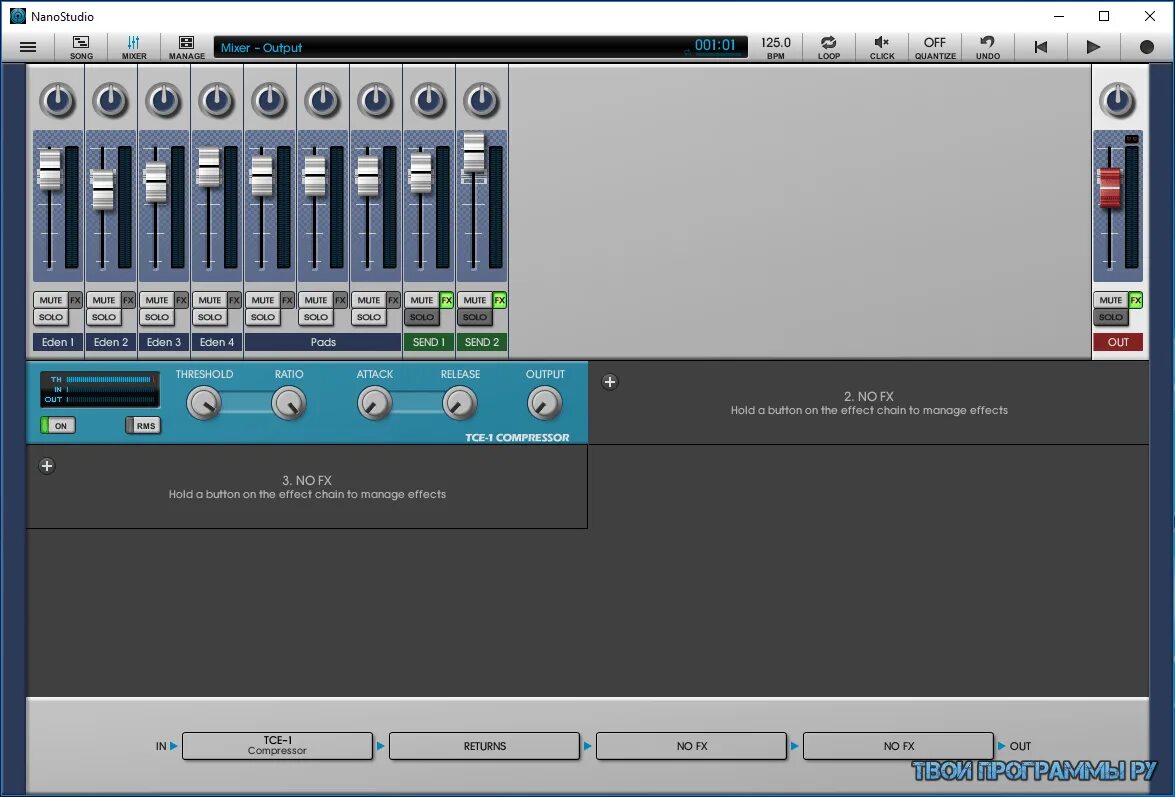Mute the Eden 3 channel
This screenshot has height=797, width=1175.
click(x=157, y=300)
